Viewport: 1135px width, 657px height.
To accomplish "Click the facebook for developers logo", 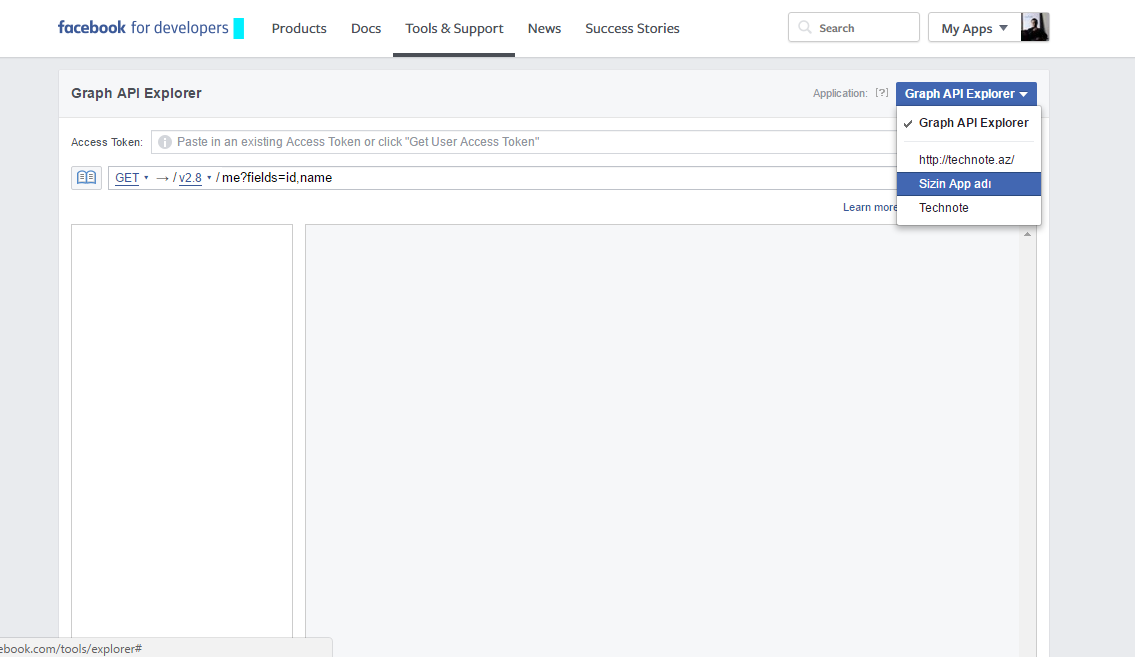I will (143, 28).
